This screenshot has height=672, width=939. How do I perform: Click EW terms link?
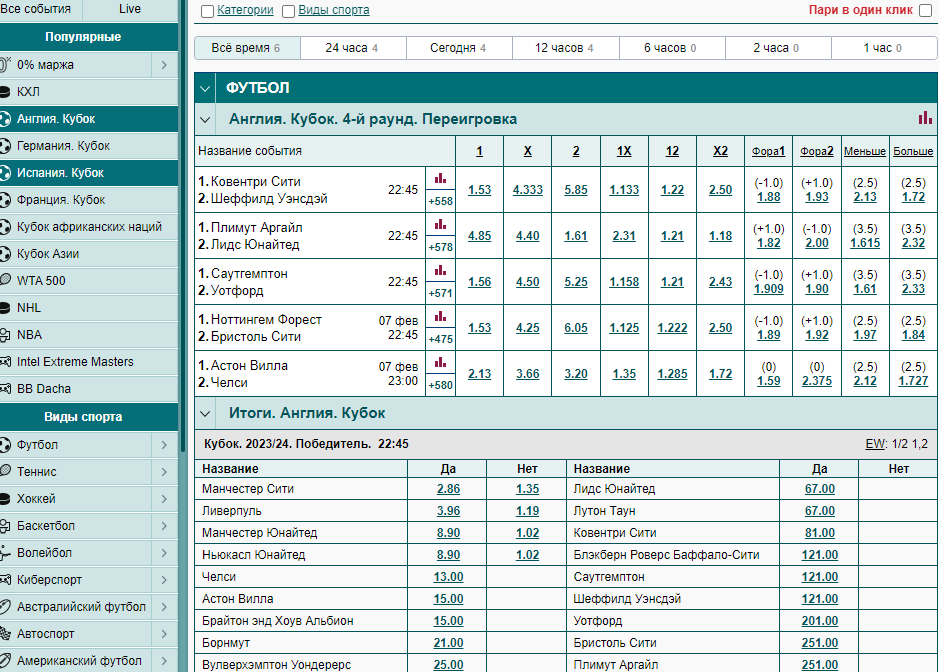(x=875, y=444)
